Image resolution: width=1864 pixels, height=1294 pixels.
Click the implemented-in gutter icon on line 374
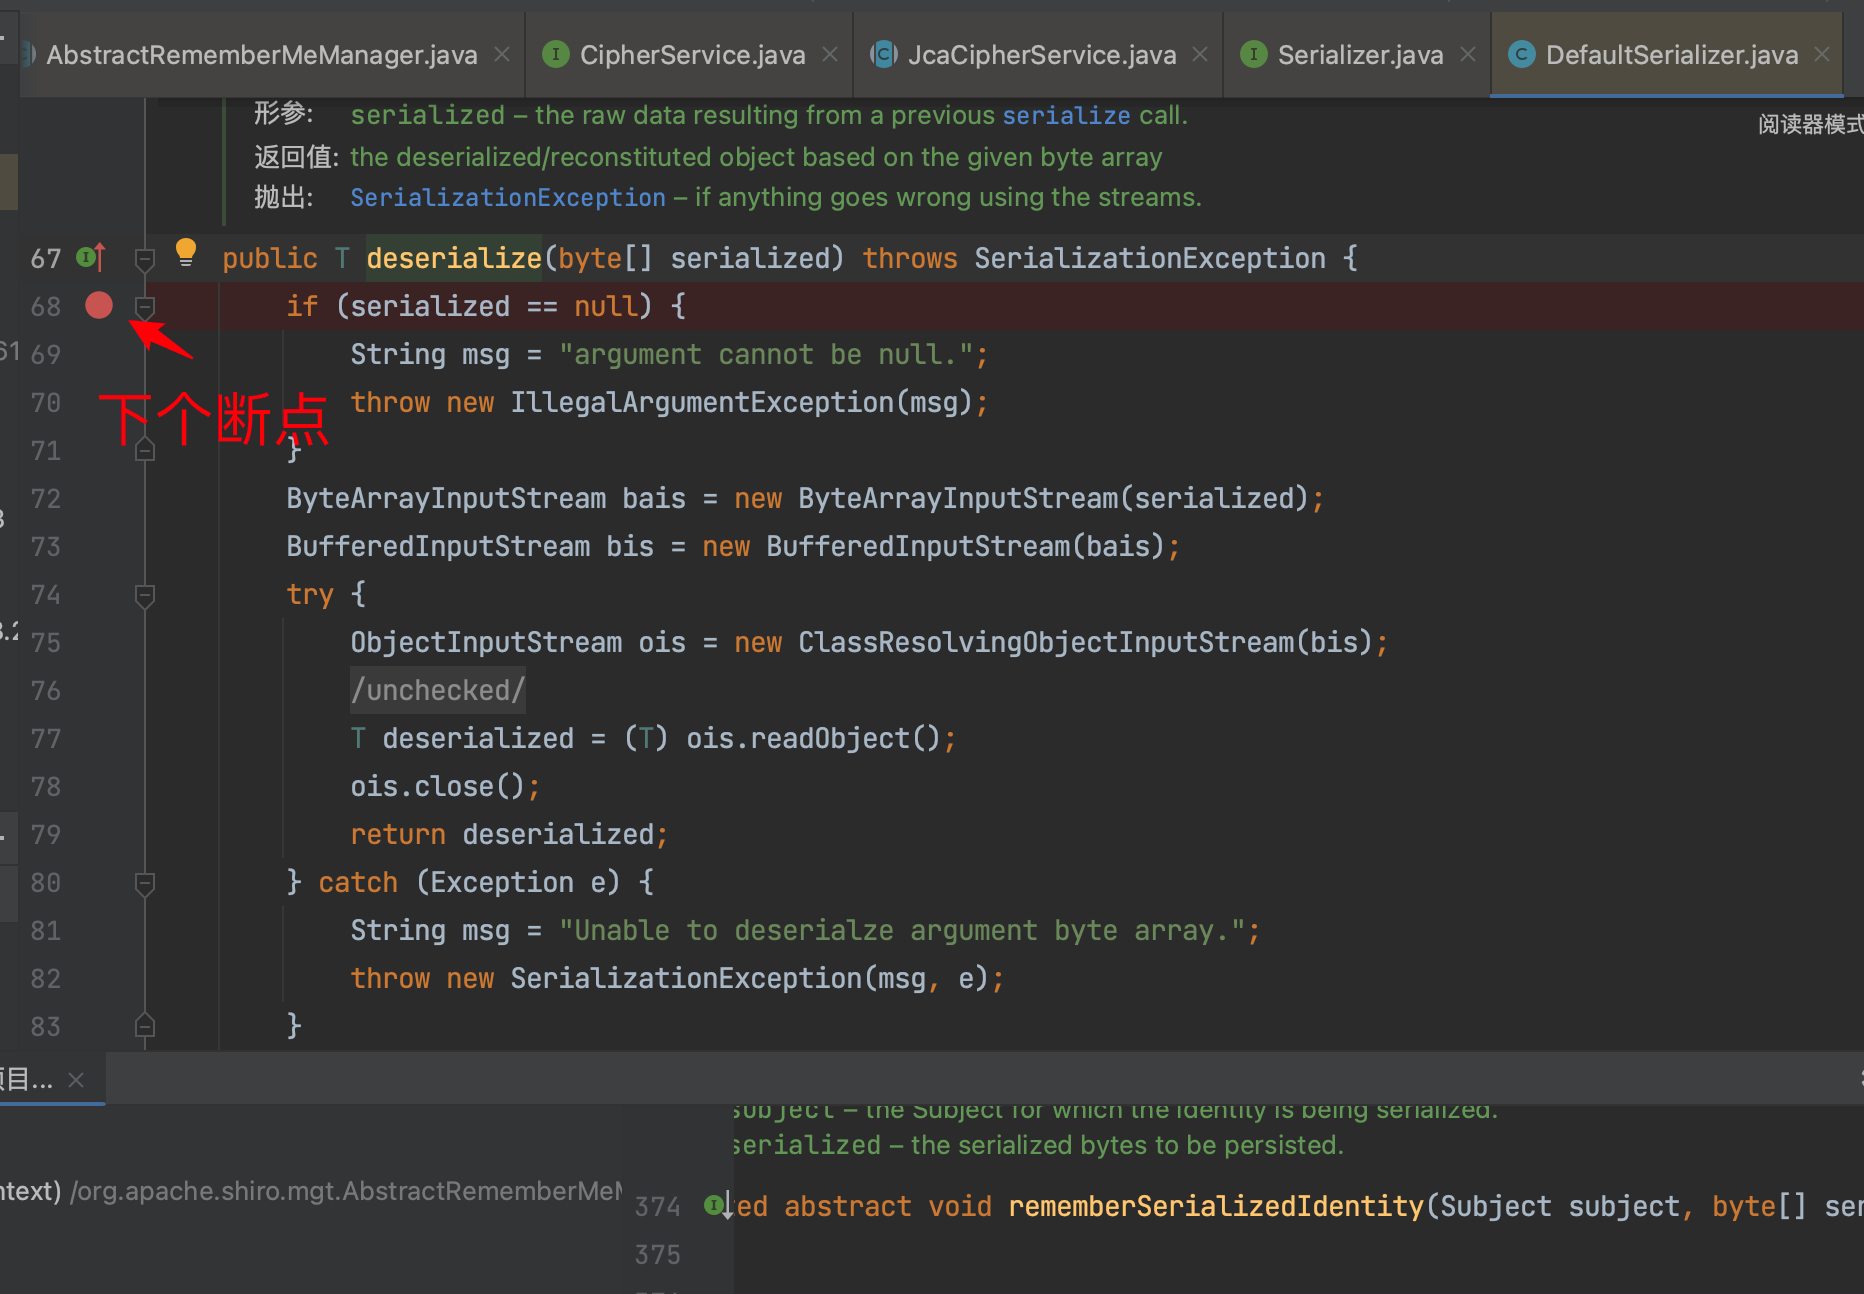pos(718,1206)
